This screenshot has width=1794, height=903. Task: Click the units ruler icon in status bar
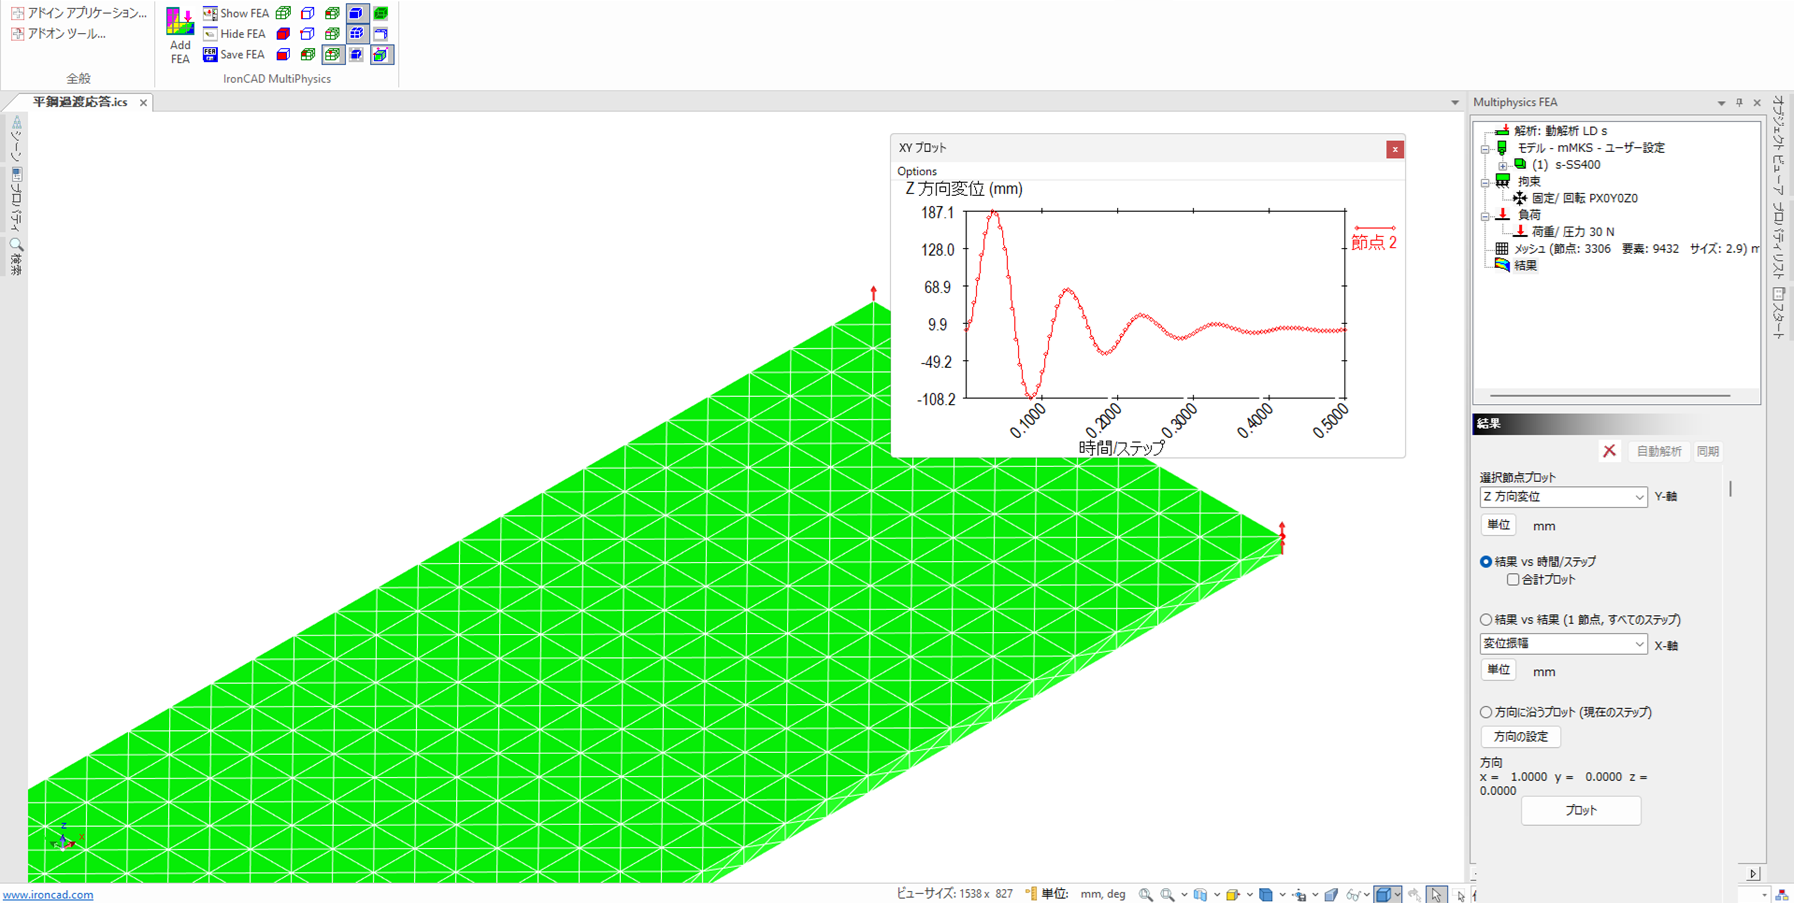[1031, 894]
